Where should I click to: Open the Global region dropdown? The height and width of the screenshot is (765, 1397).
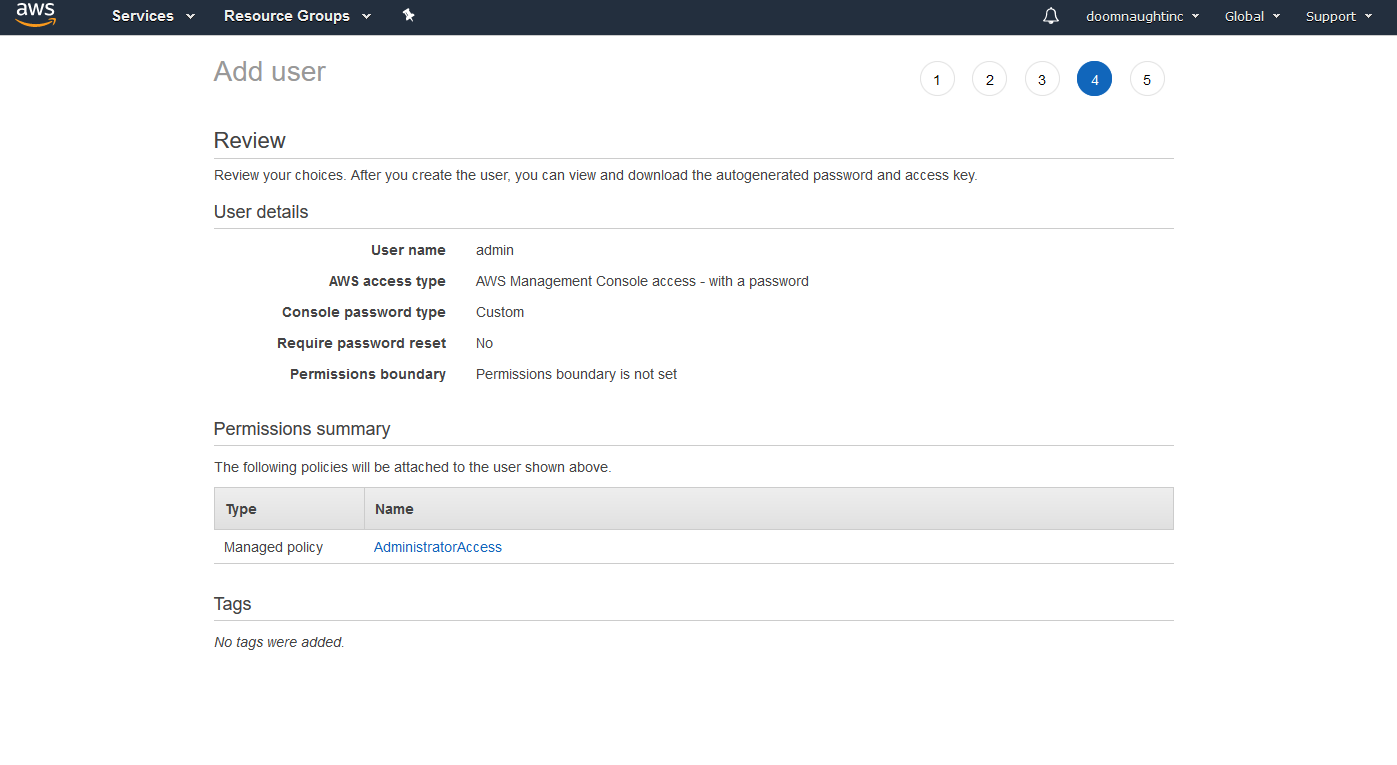[1252, 16]
